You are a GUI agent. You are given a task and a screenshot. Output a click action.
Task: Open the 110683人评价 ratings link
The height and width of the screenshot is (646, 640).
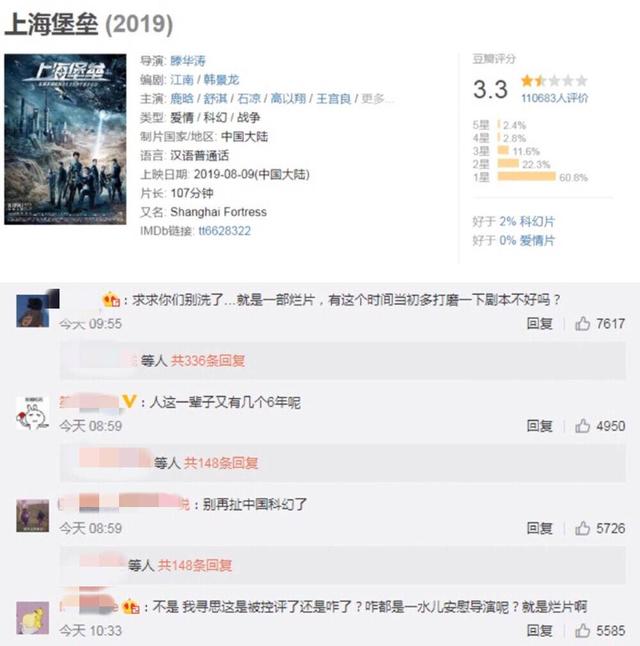coord(554,98)
